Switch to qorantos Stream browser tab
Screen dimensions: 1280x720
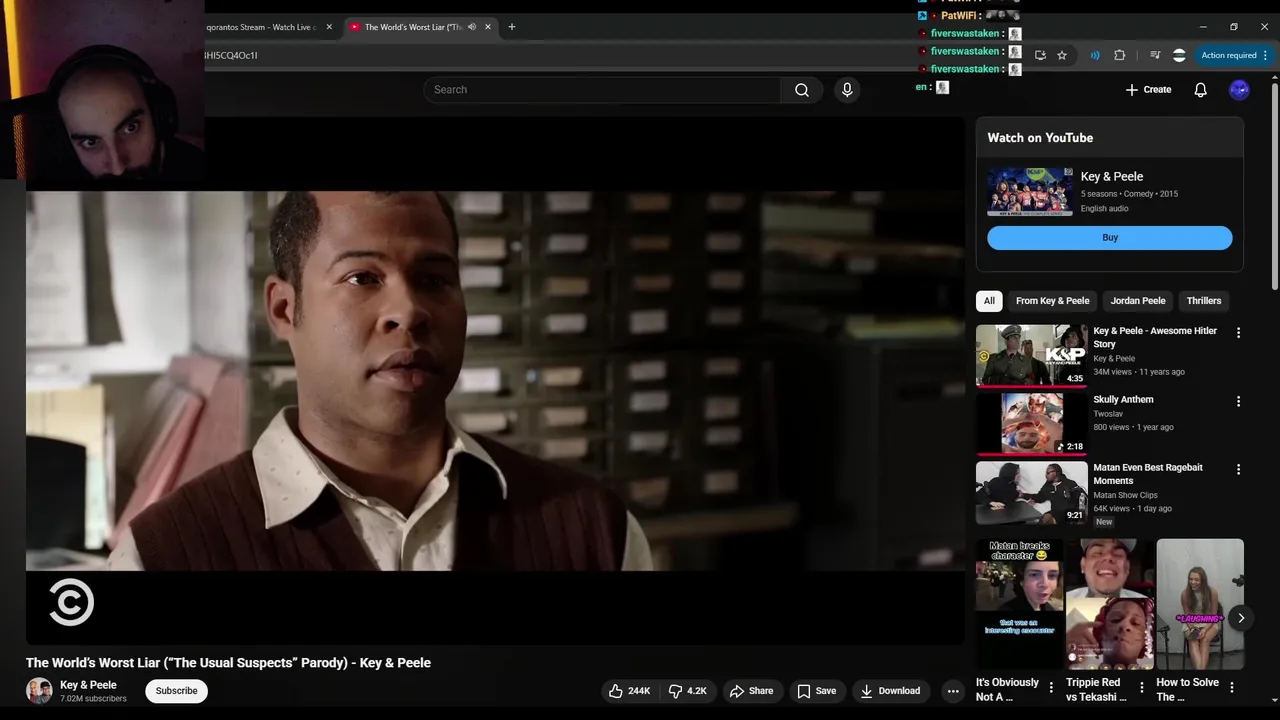point(260,27)
